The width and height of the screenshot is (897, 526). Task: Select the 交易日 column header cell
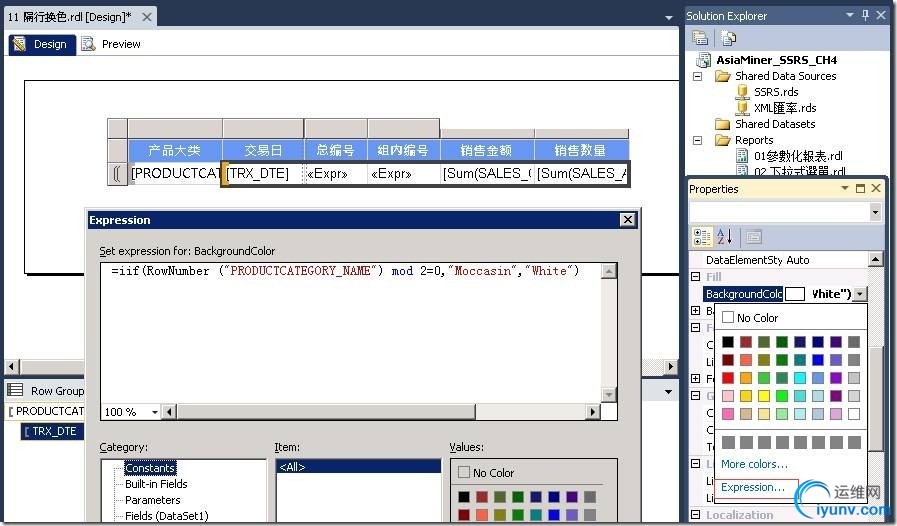pyautogui.click(x=263, y=151)
